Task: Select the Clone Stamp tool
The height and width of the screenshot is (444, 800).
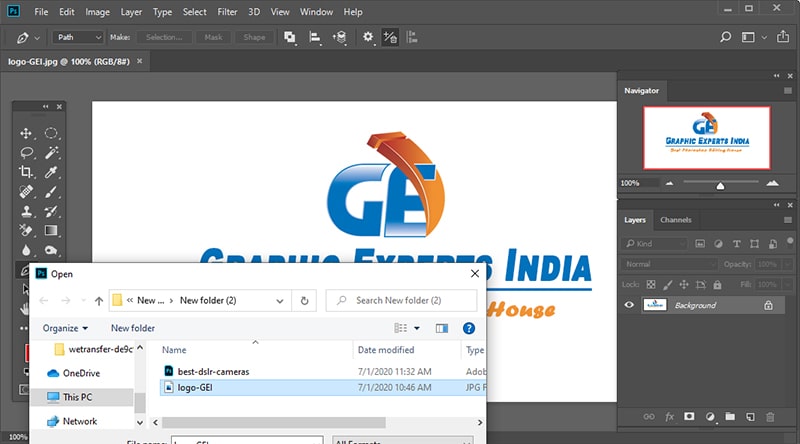Action: (26, 211)
